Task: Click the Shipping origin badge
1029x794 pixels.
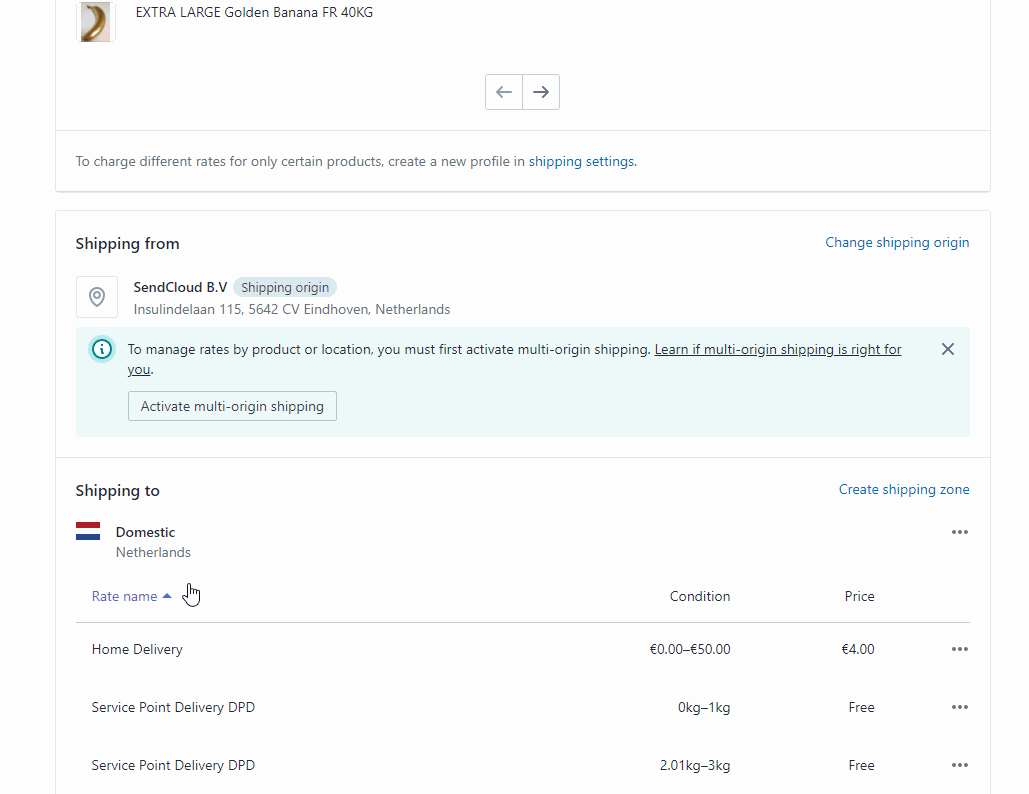Action: pos(285,287)
